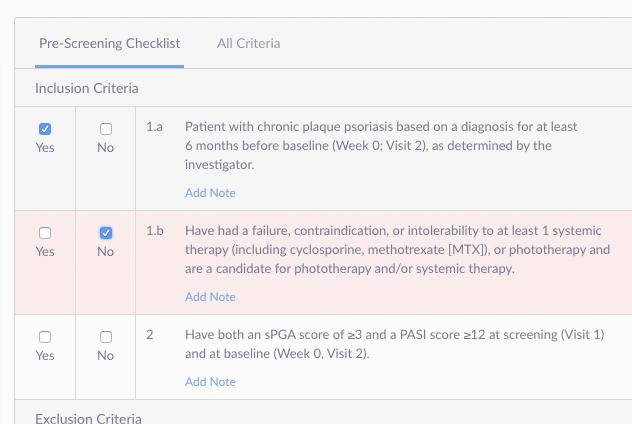Add Note to chronic plaque psoriasis criterion

click(210, 193)
